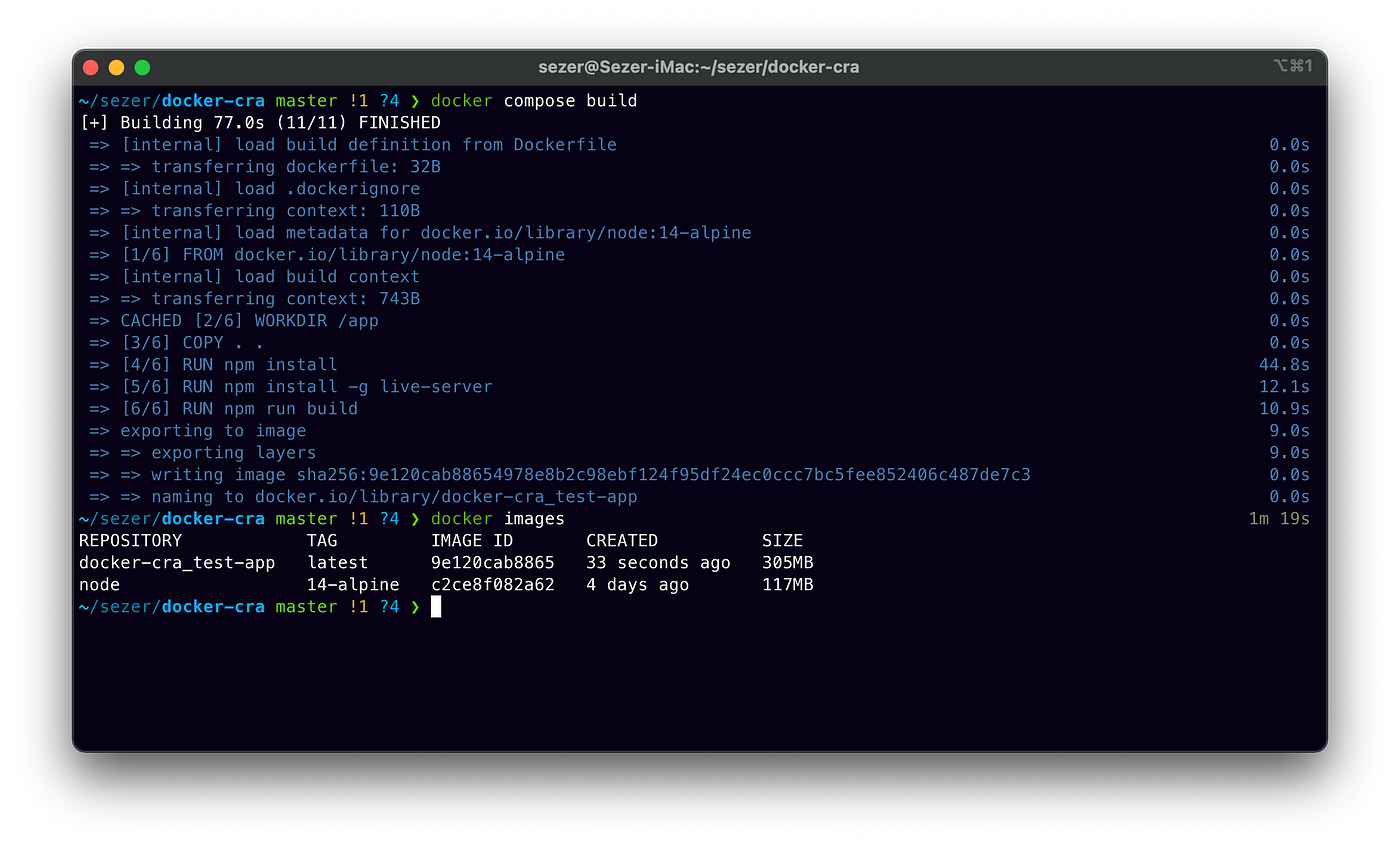This screenshot has height=848, width=1400.
Task: Select 'transferring context: 743B' line
Action: [x=255, y=299]
